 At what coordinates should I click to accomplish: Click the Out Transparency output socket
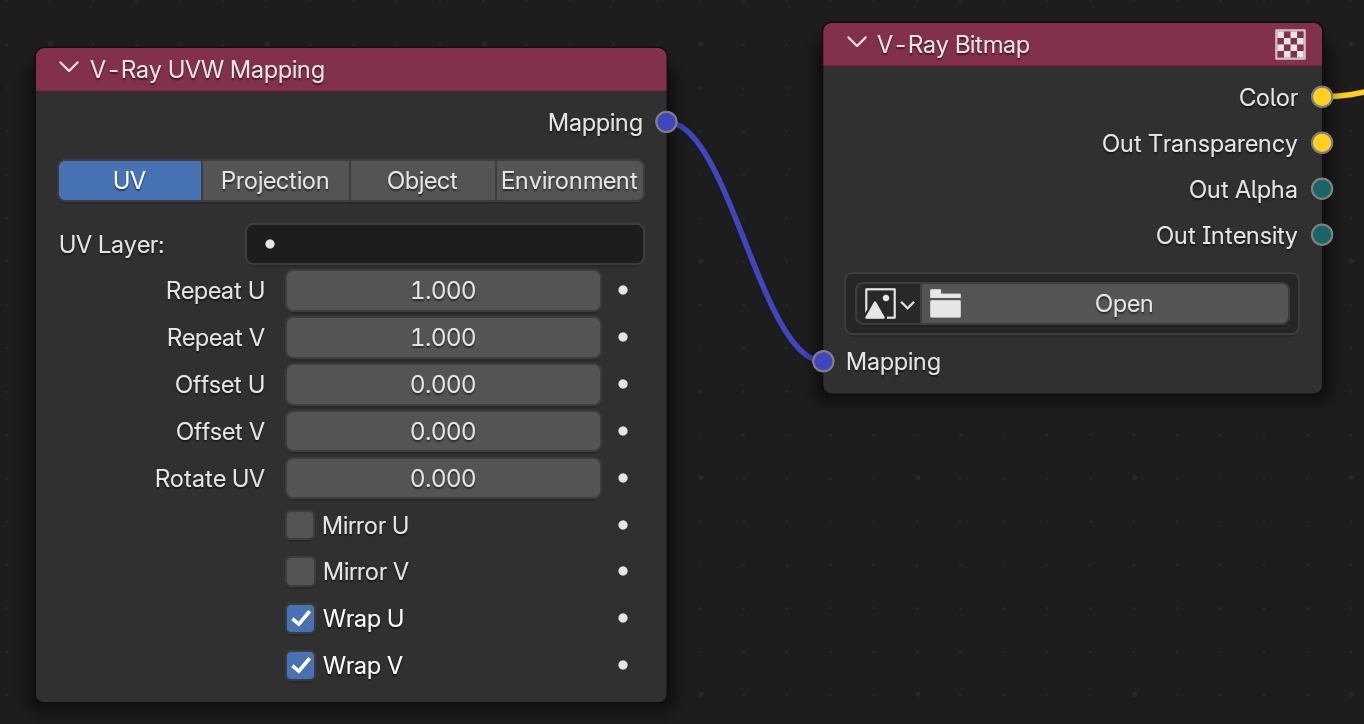(x=1322, y=143)
